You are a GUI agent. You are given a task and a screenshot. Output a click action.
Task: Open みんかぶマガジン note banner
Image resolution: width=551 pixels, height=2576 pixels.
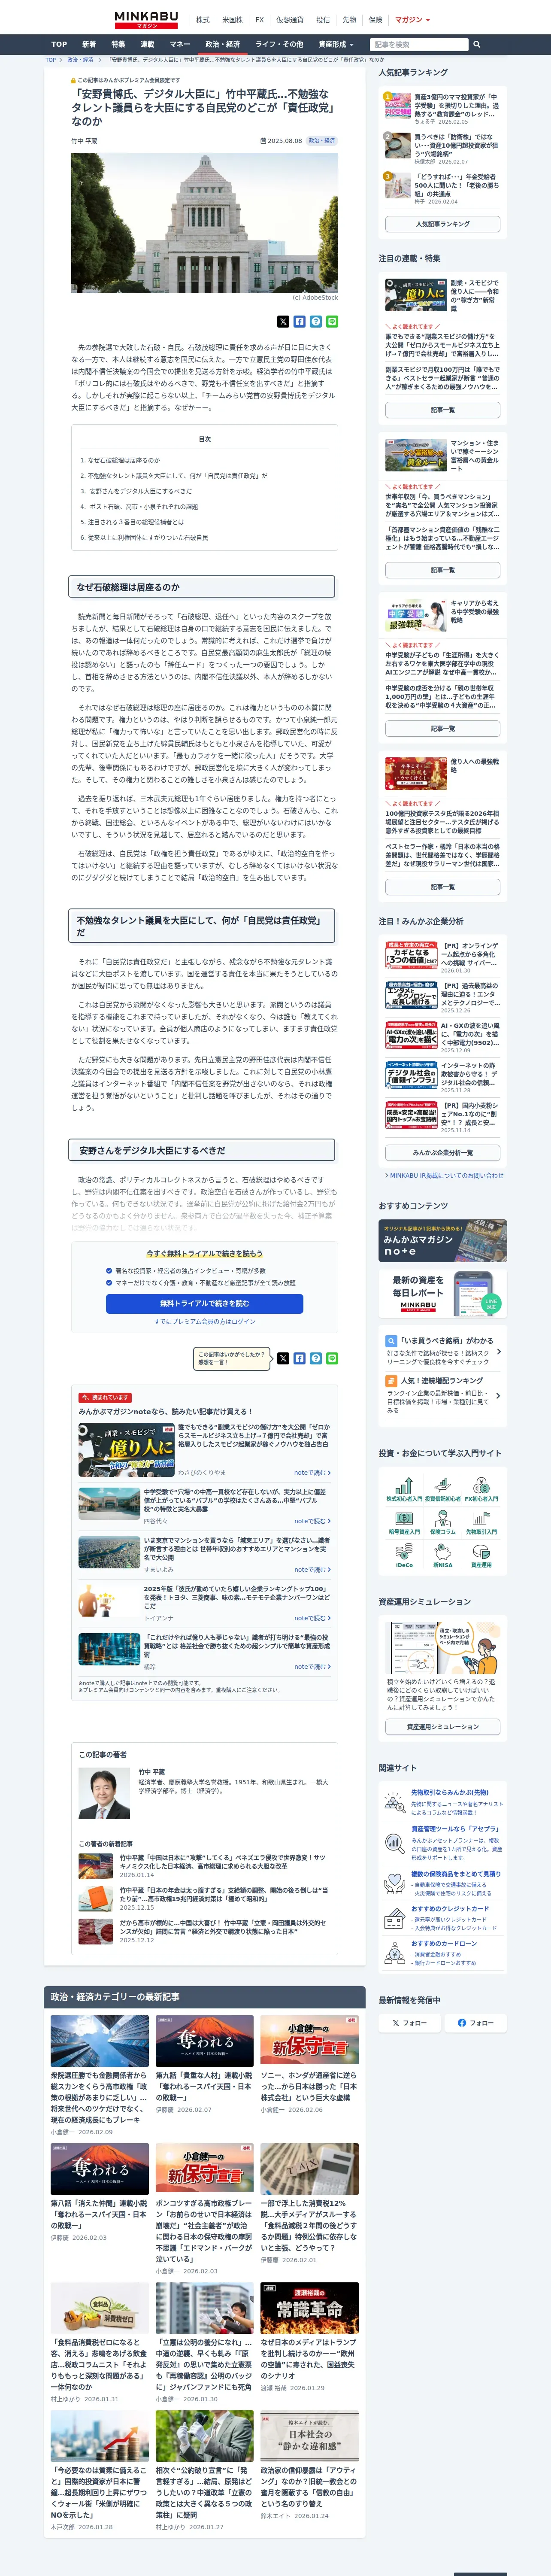tap(442, 1241)
